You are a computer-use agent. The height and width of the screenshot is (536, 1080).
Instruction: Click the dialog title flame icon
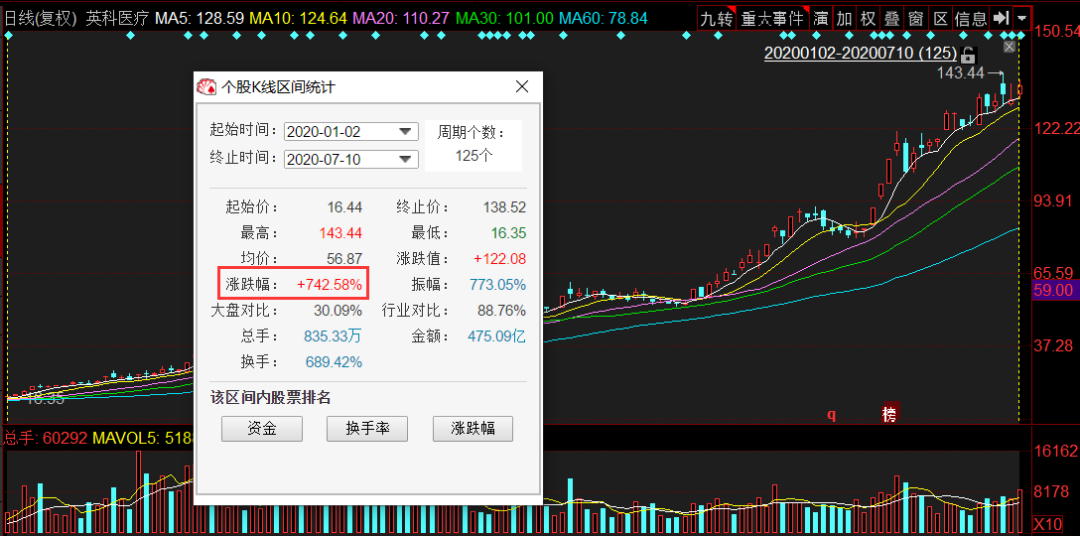coord(206,87)
